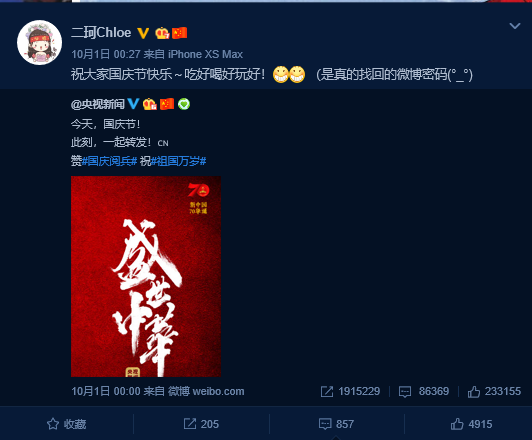Image resolution: width=532 pixels, height=440 pixels.
Task: Open the 10月1日 00:27 post timestamp link
Action: tap(106, 54)
